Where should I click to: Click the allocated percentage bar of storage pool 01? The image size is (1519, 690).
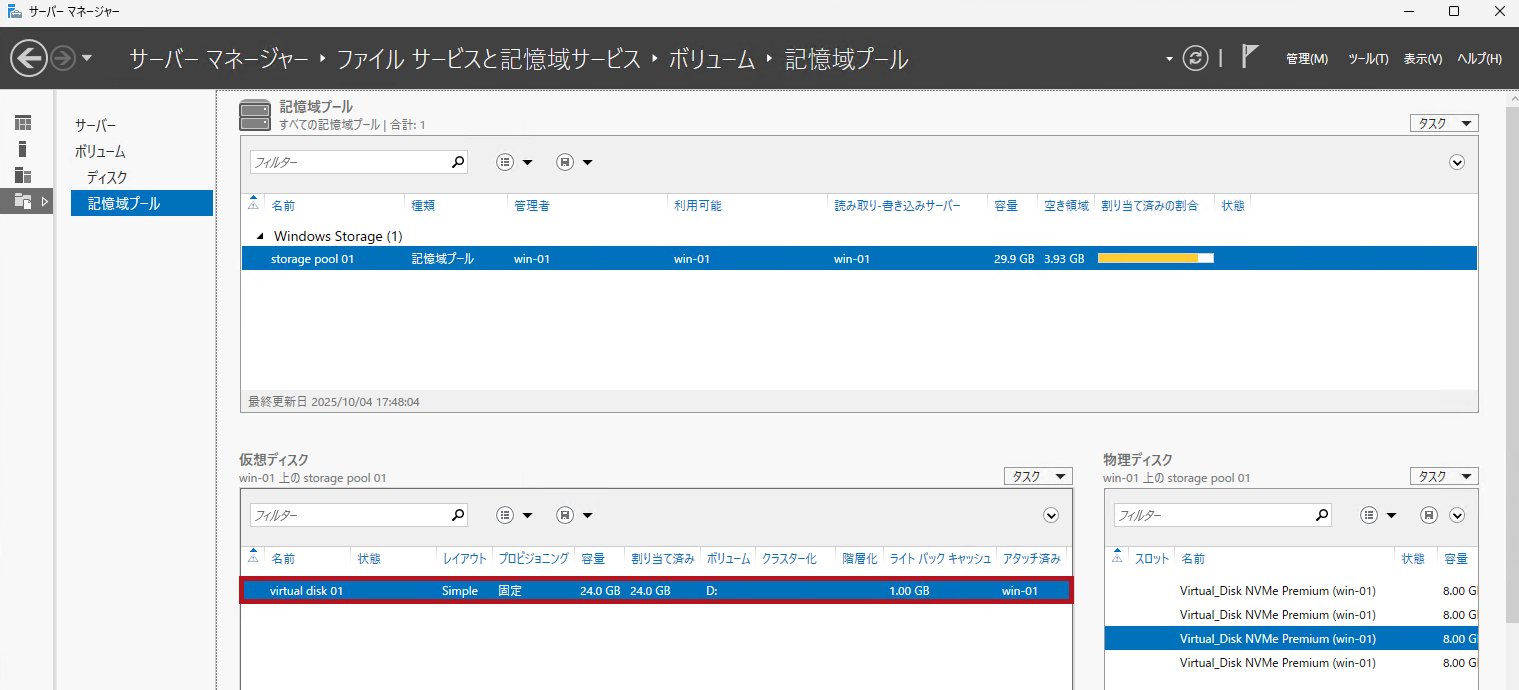pos(1155,258)
